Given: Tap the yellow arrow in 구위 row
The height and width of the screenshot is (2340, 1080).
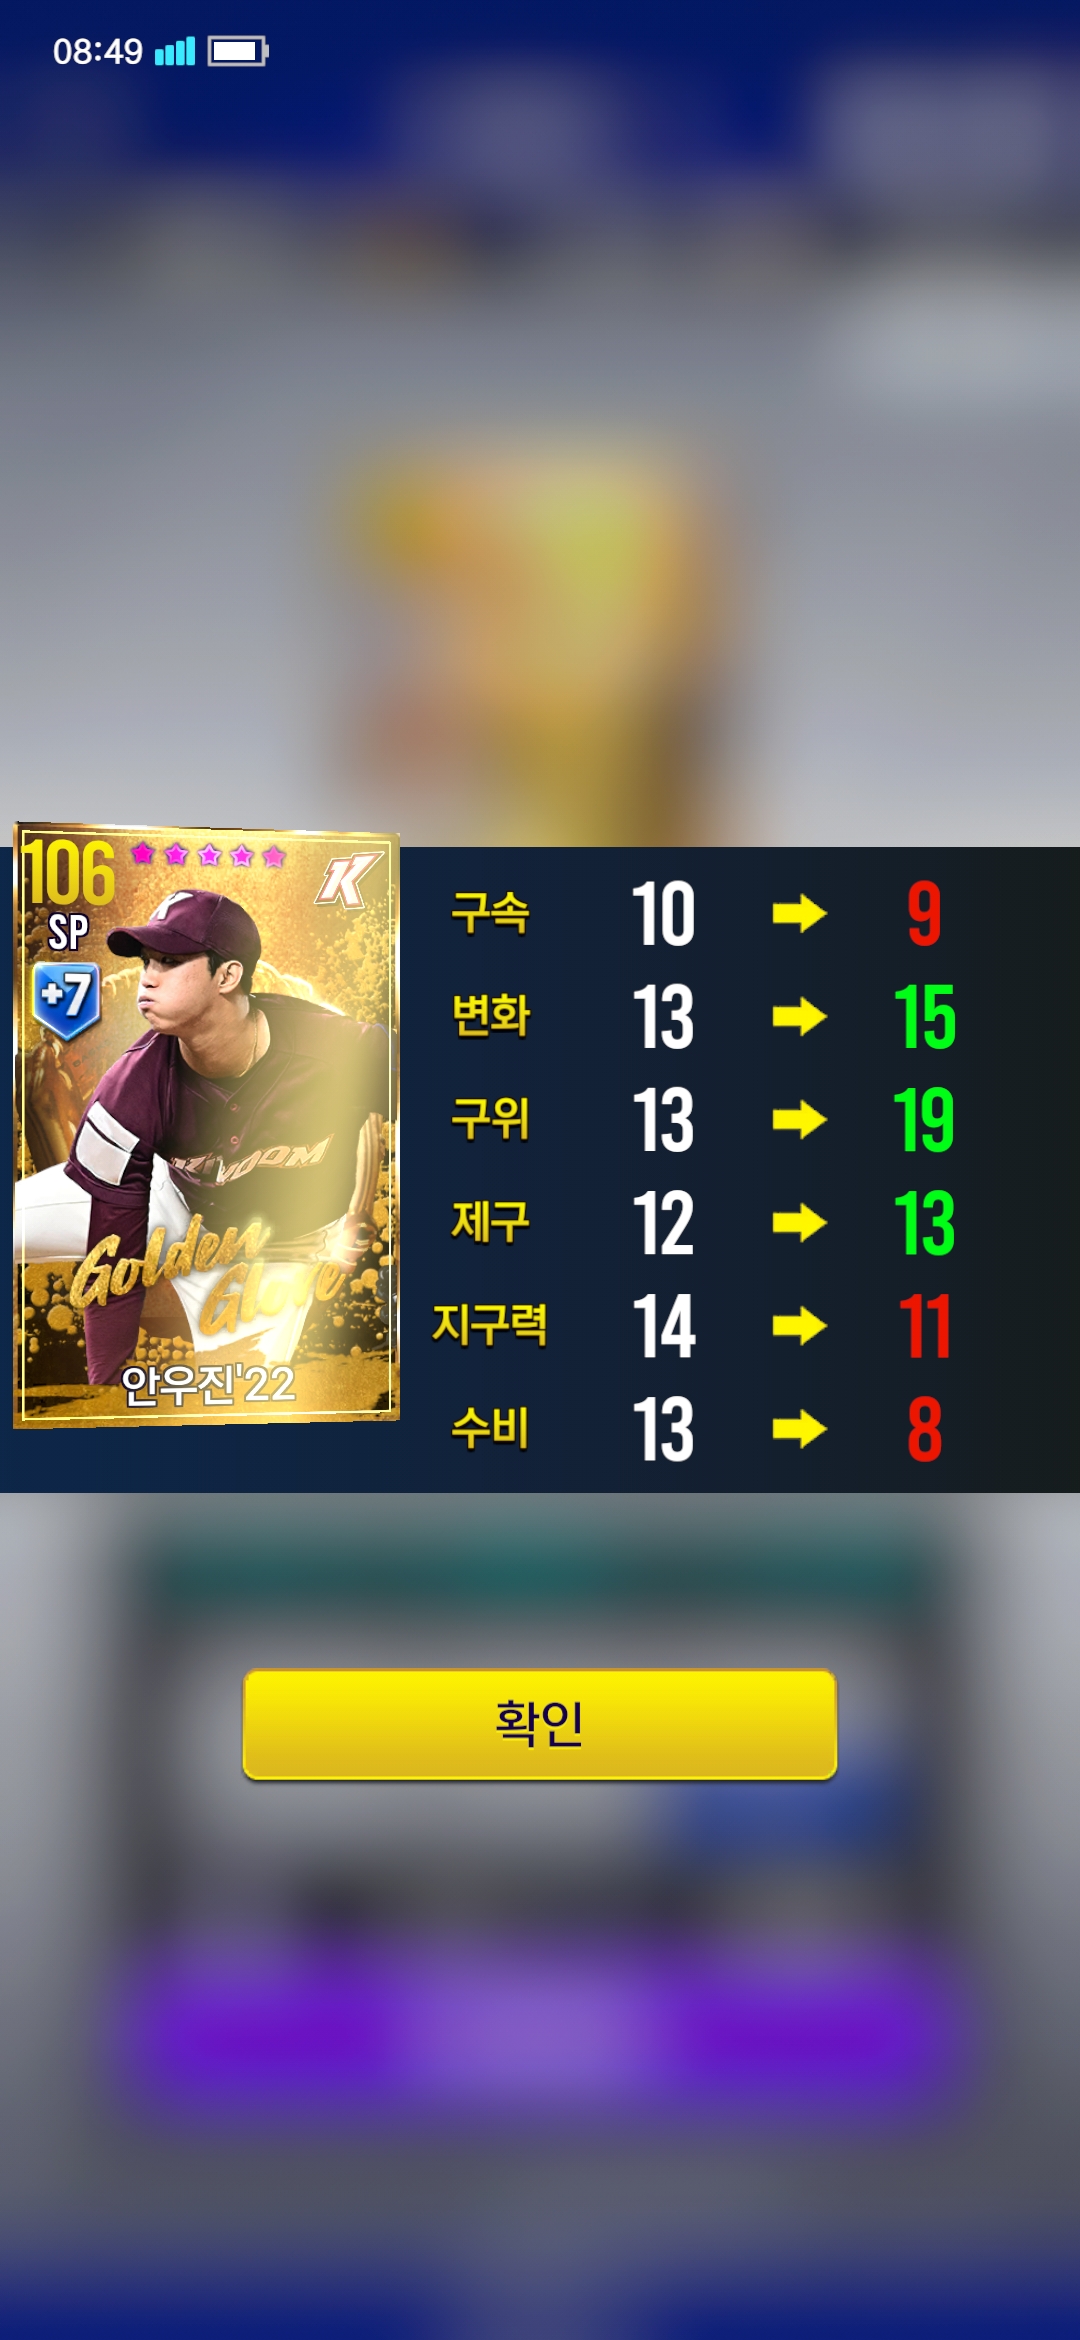Looking at the screenshot, I should pyautogui.click(x=799, y=1120).
